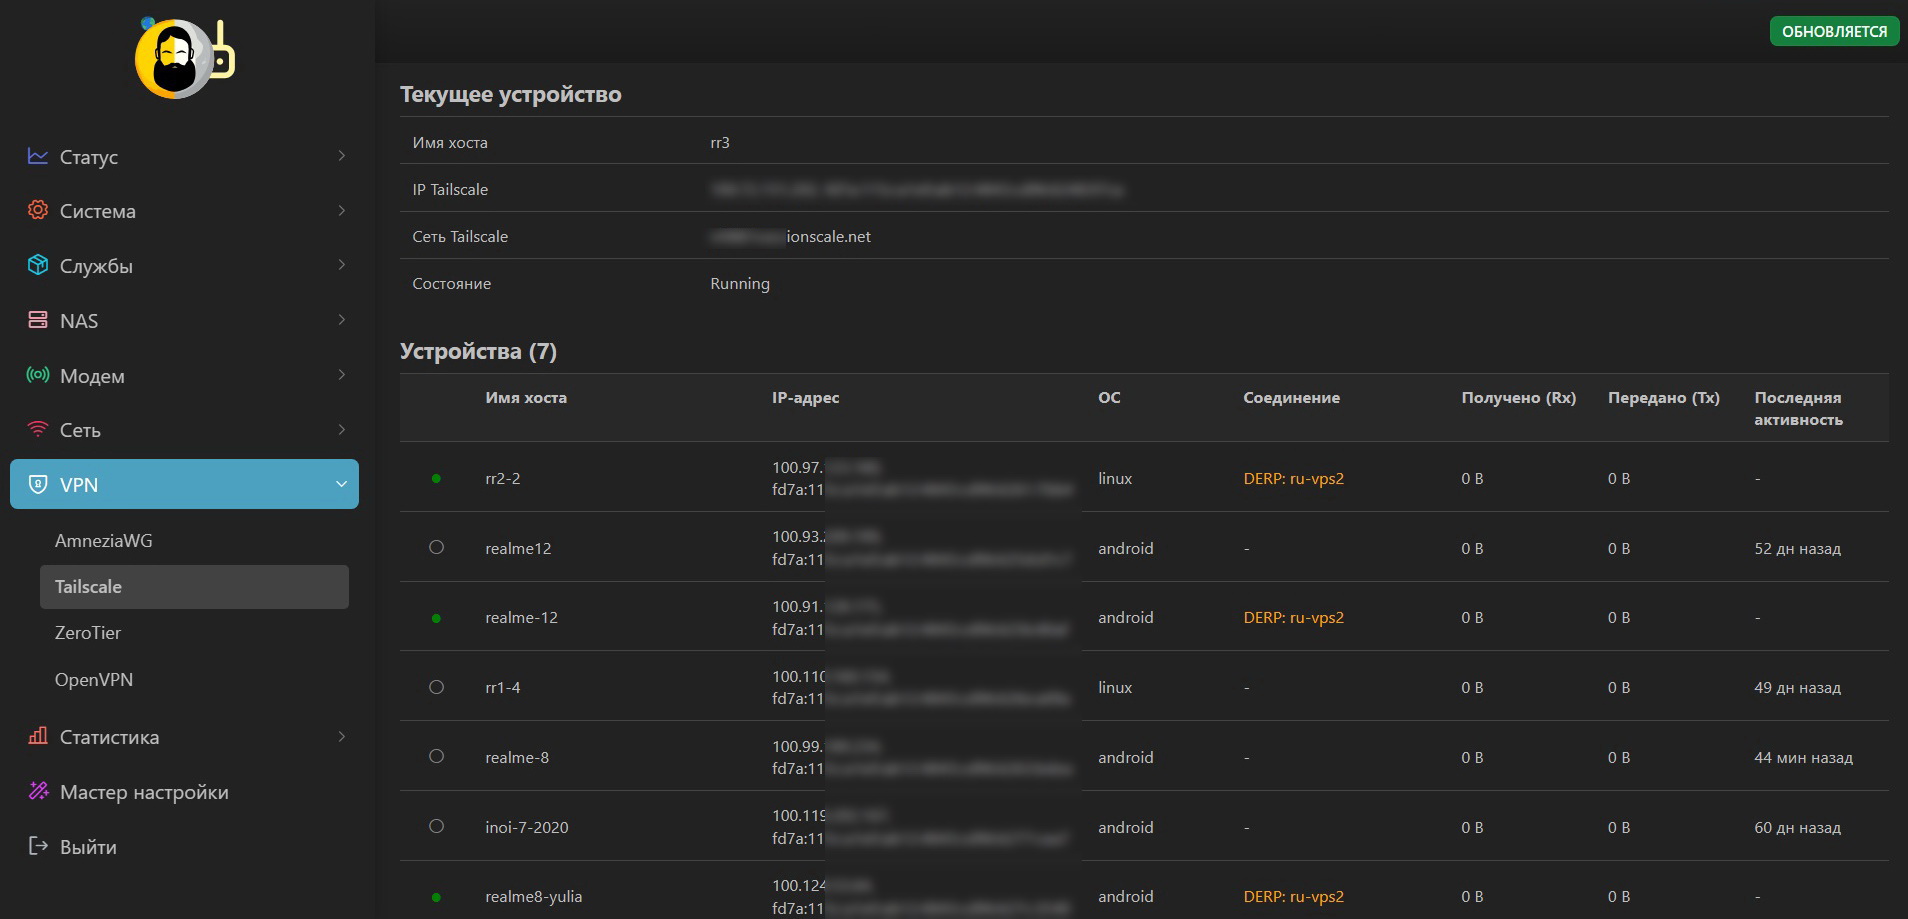Click the ОБНОВЛЯЕТСЯ status button
Viewport: 1908px width, 919px height.
pos(1834,31)
